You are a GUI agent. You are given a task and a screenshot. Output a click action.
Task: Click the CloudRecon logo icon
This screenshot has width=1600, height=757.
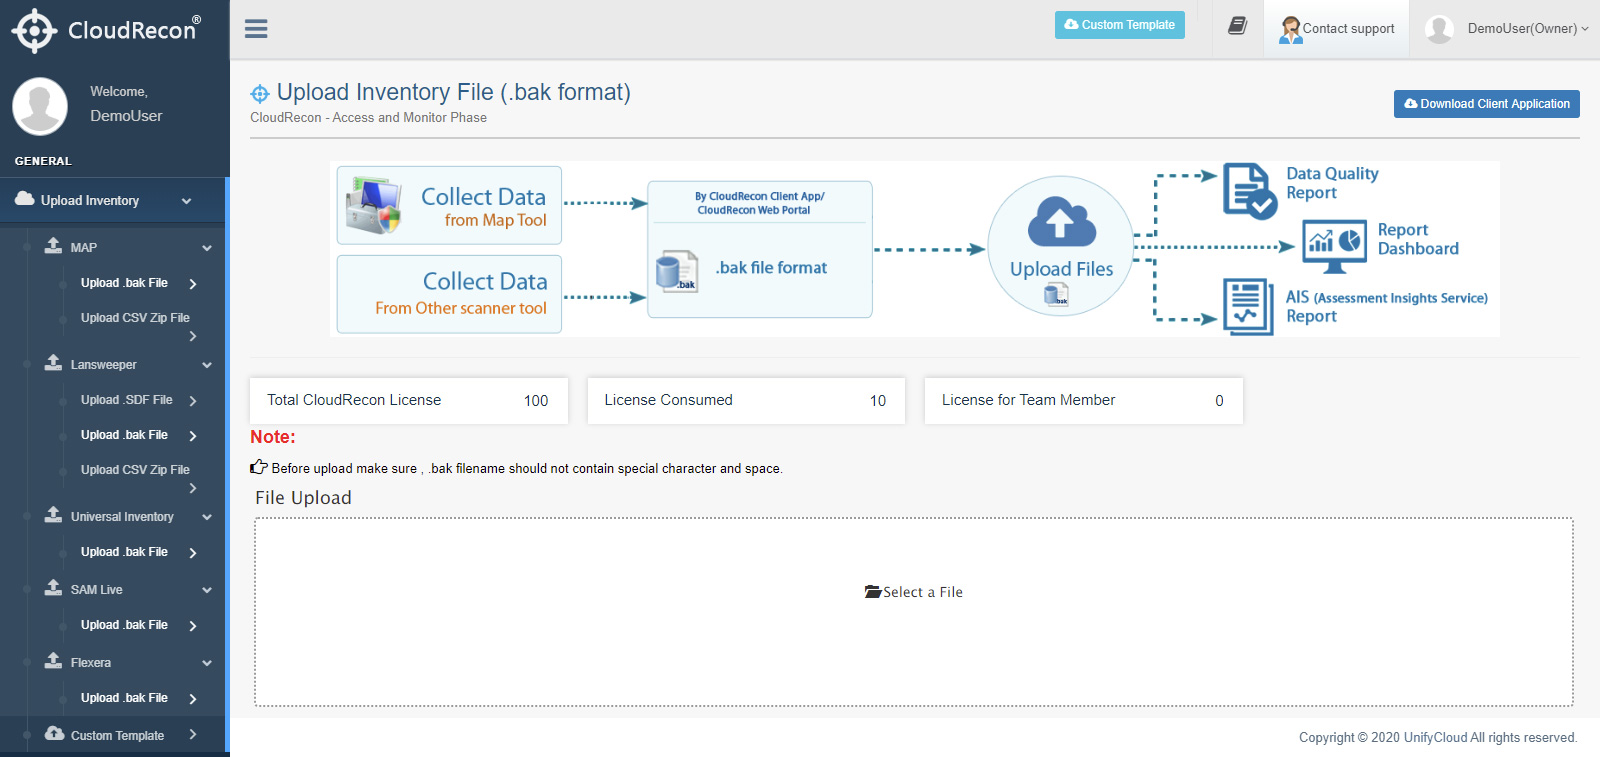34,31
